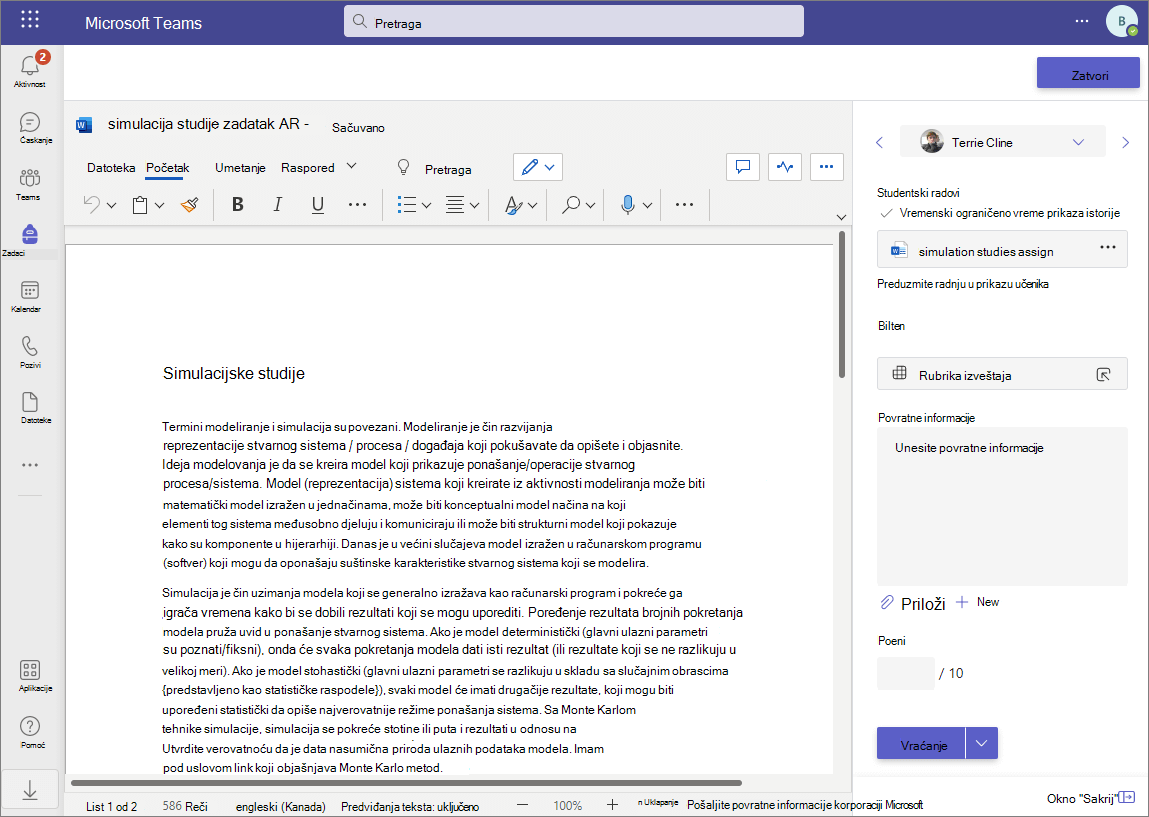The height and width of the screenshot is (817, 1149).
Task: Click New feedback file link
Action: [x=978, y=602]
